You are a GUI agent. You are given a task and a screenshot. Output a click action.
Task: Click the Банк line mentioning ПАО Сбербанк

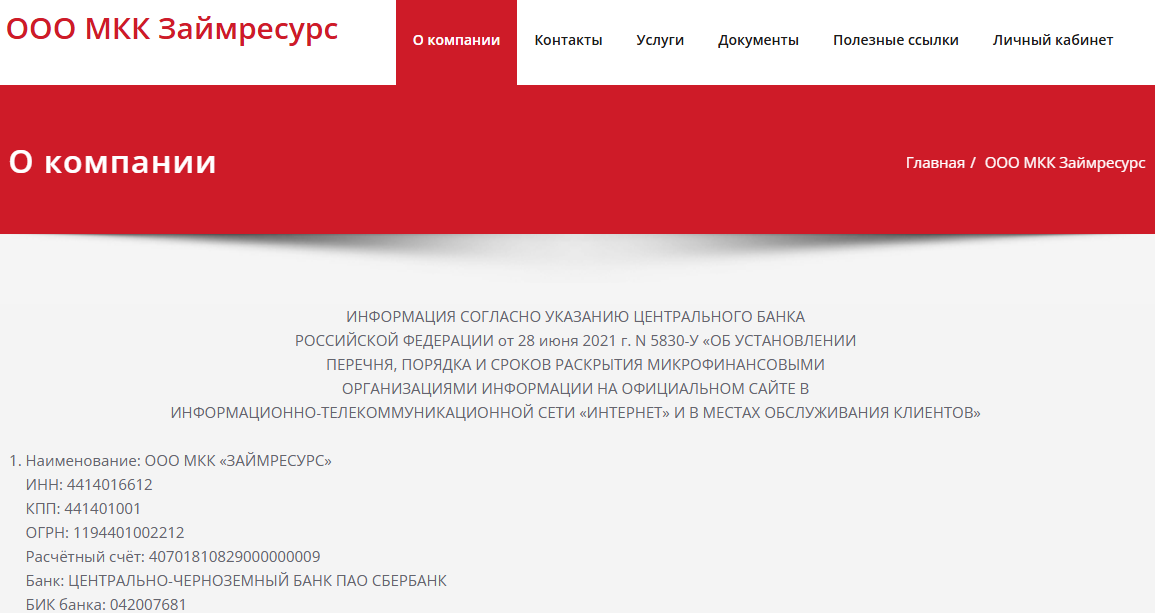click(236, 581)
